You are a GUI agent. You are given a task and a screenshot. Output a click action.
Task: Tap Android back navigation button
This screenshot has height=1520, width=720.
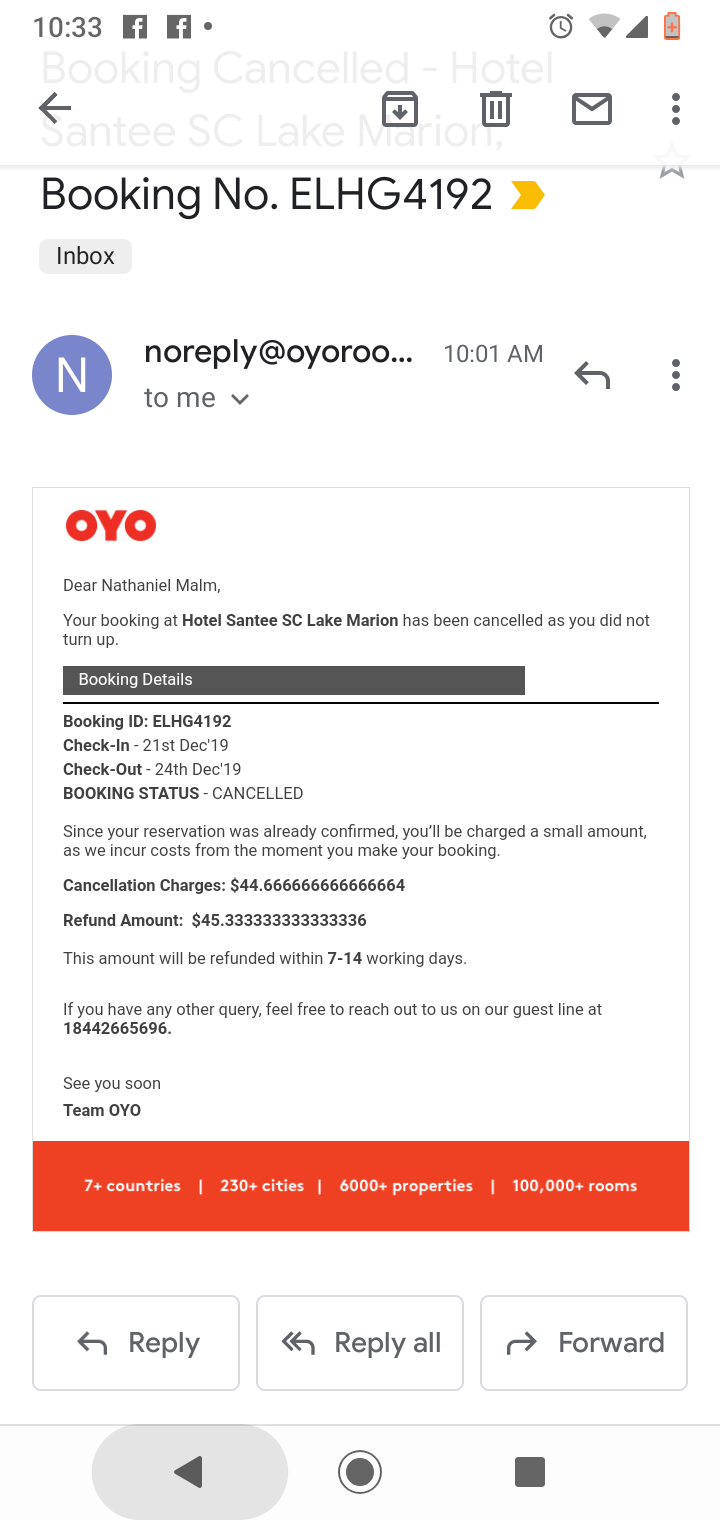pos(188,1471)
